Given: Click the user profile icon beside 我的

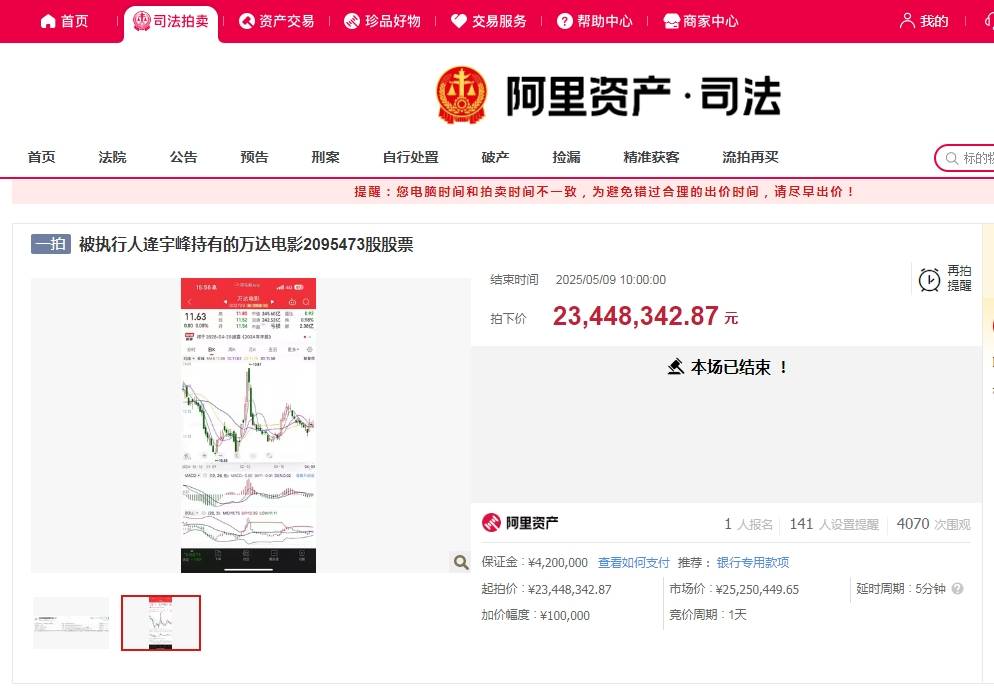Looking at the screenshot, I should [x=907, y=21].
